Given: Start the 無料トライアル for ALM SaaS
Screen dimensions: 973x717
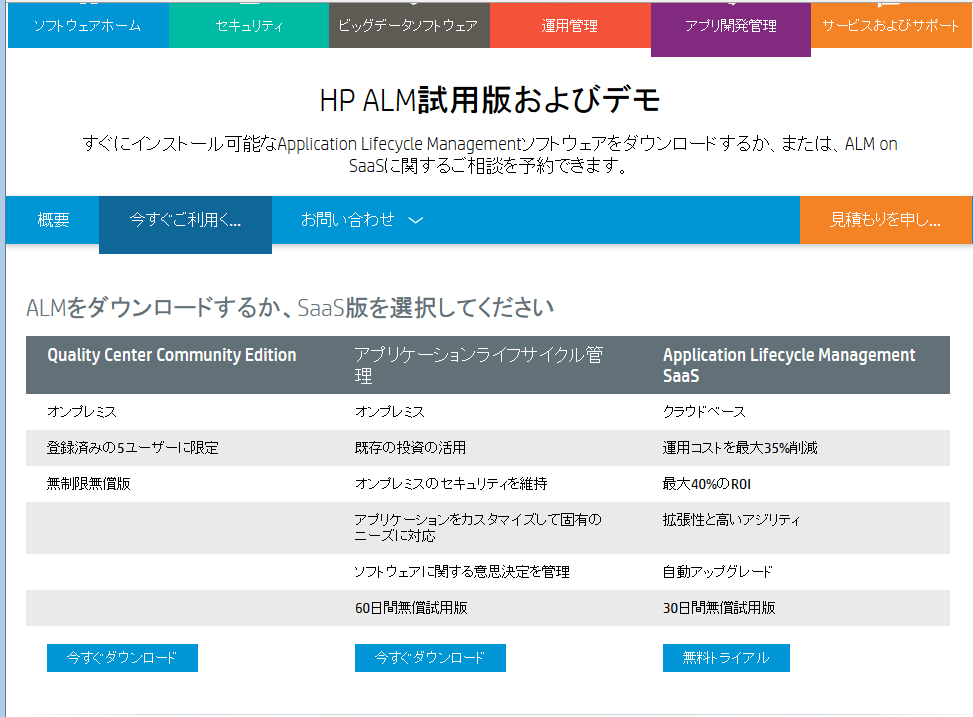Looking at the screenshot, I should [726, 658].
